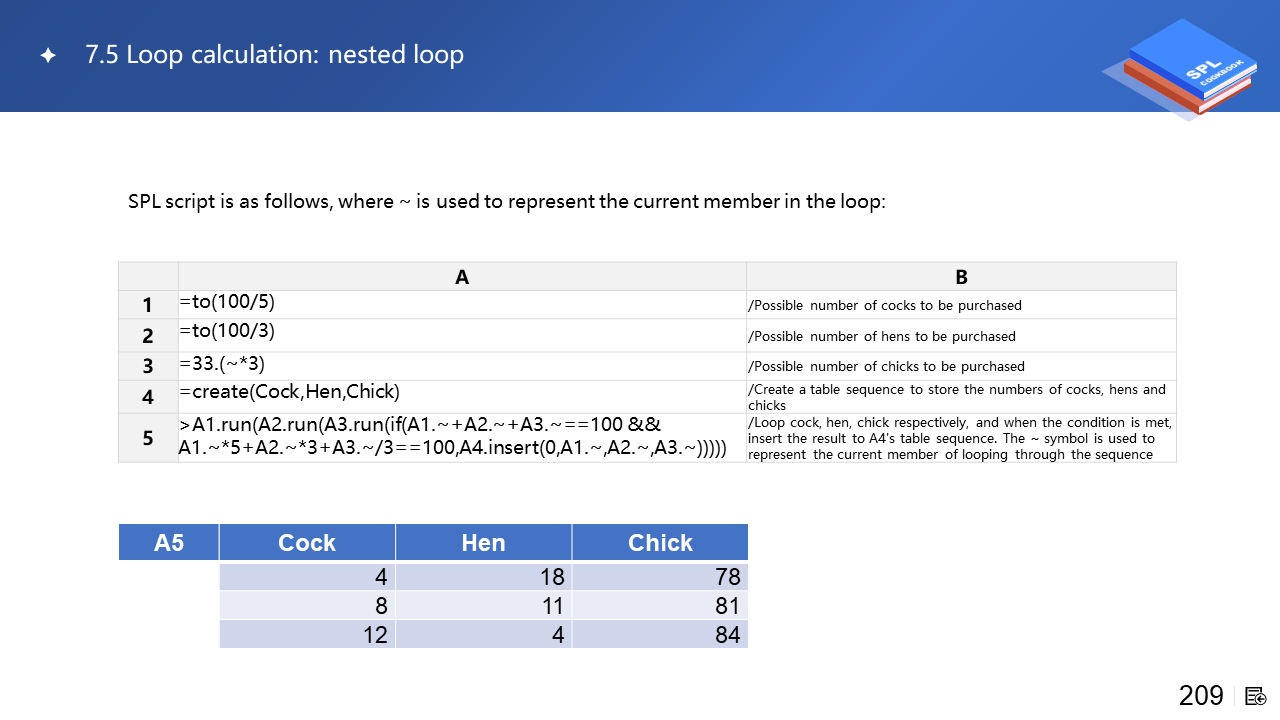
Task: Click the star icon before the title
Action: pos(47,55)
